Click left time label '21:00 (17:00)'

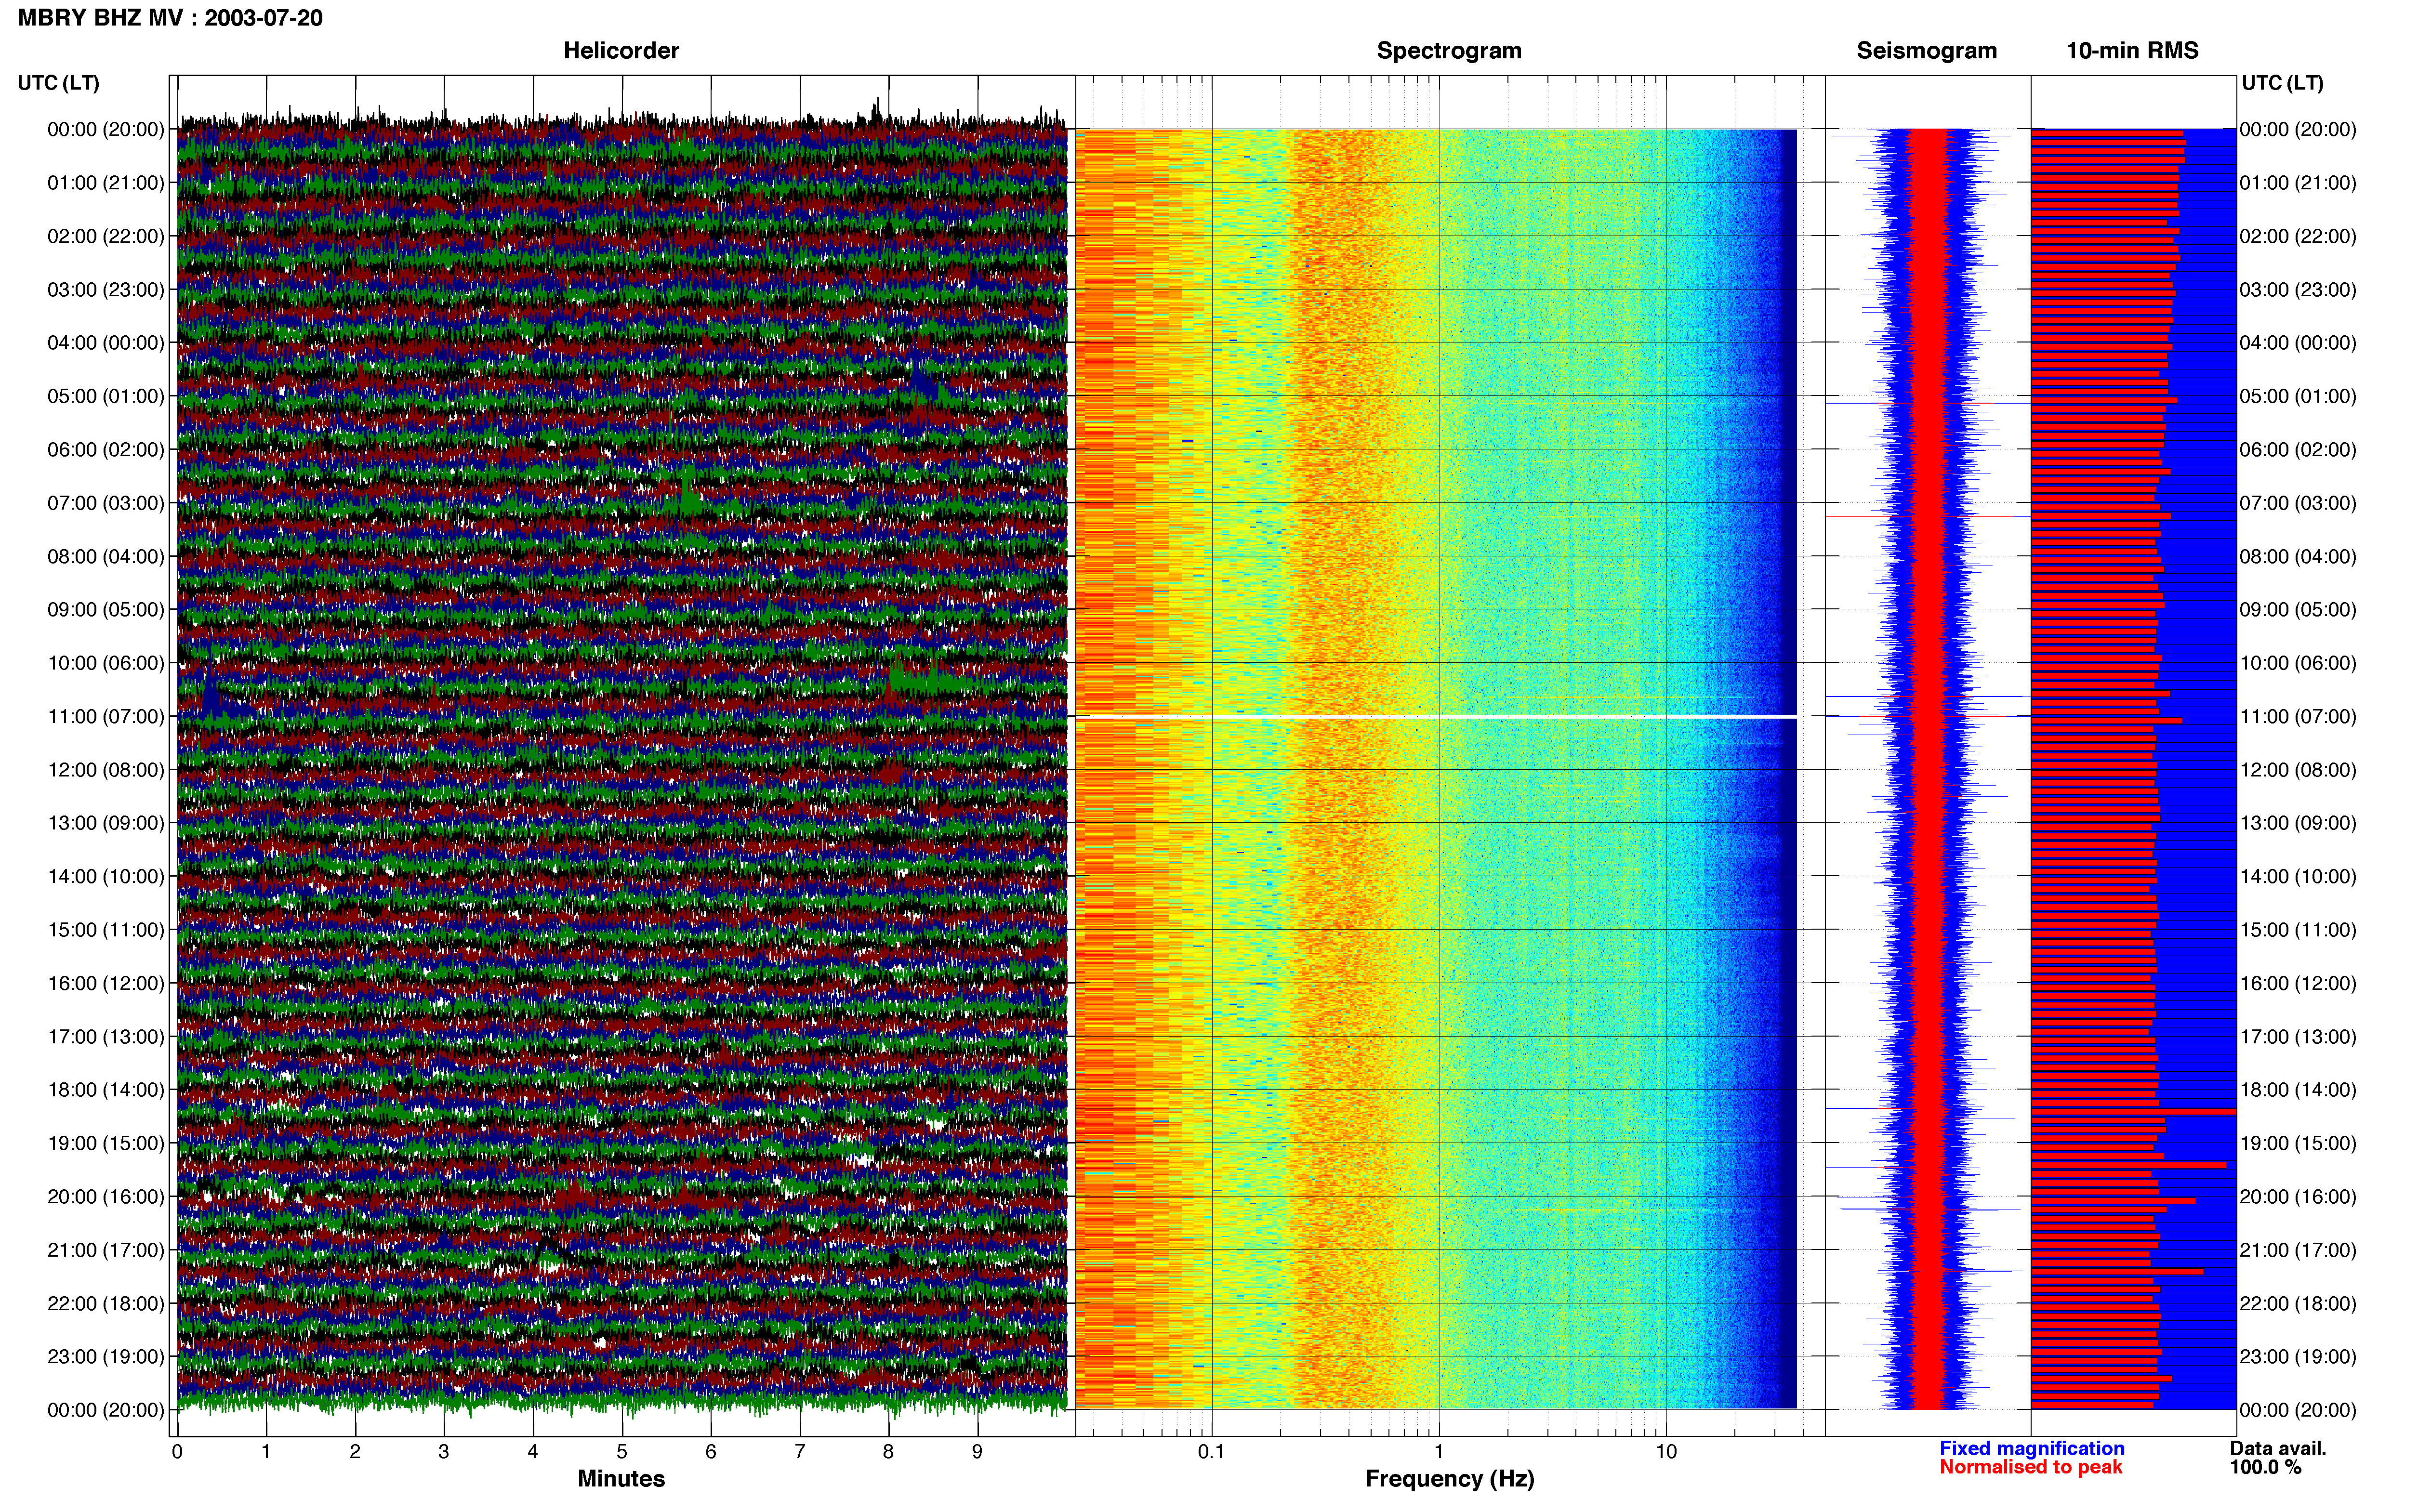point(106,1250)
